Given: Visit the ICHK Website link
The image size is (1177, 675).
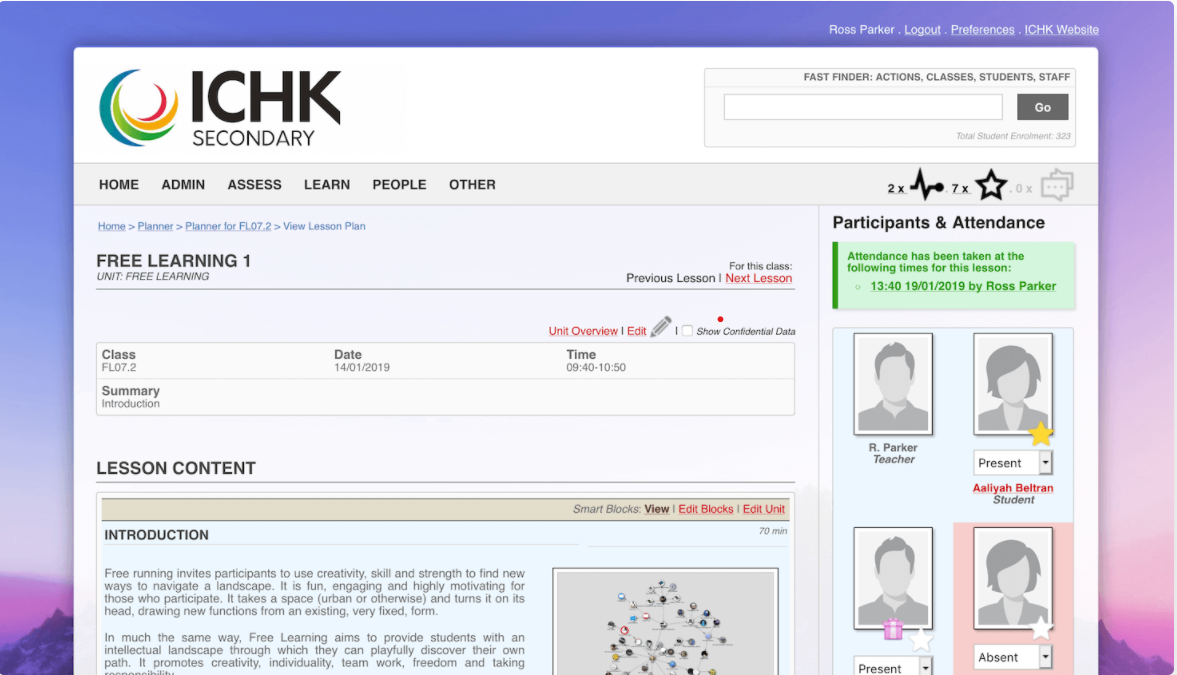Looking at the screenshot, I should (1061, 29).
